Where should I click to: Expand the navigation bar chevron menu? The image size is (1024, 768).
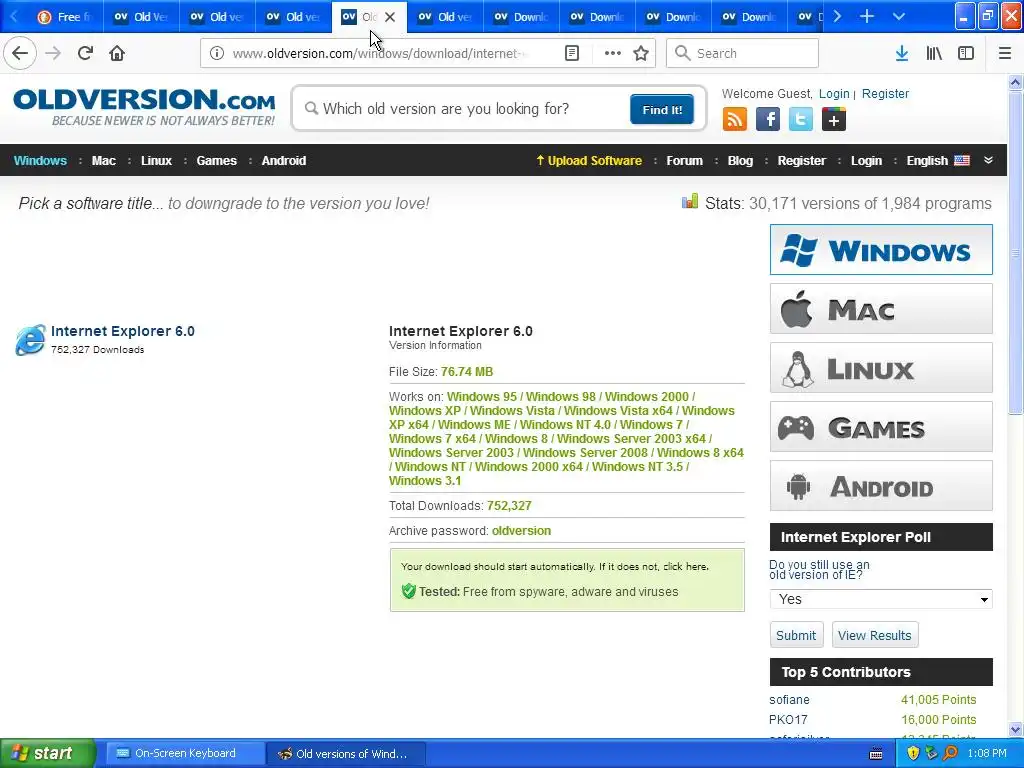point(988,160)
